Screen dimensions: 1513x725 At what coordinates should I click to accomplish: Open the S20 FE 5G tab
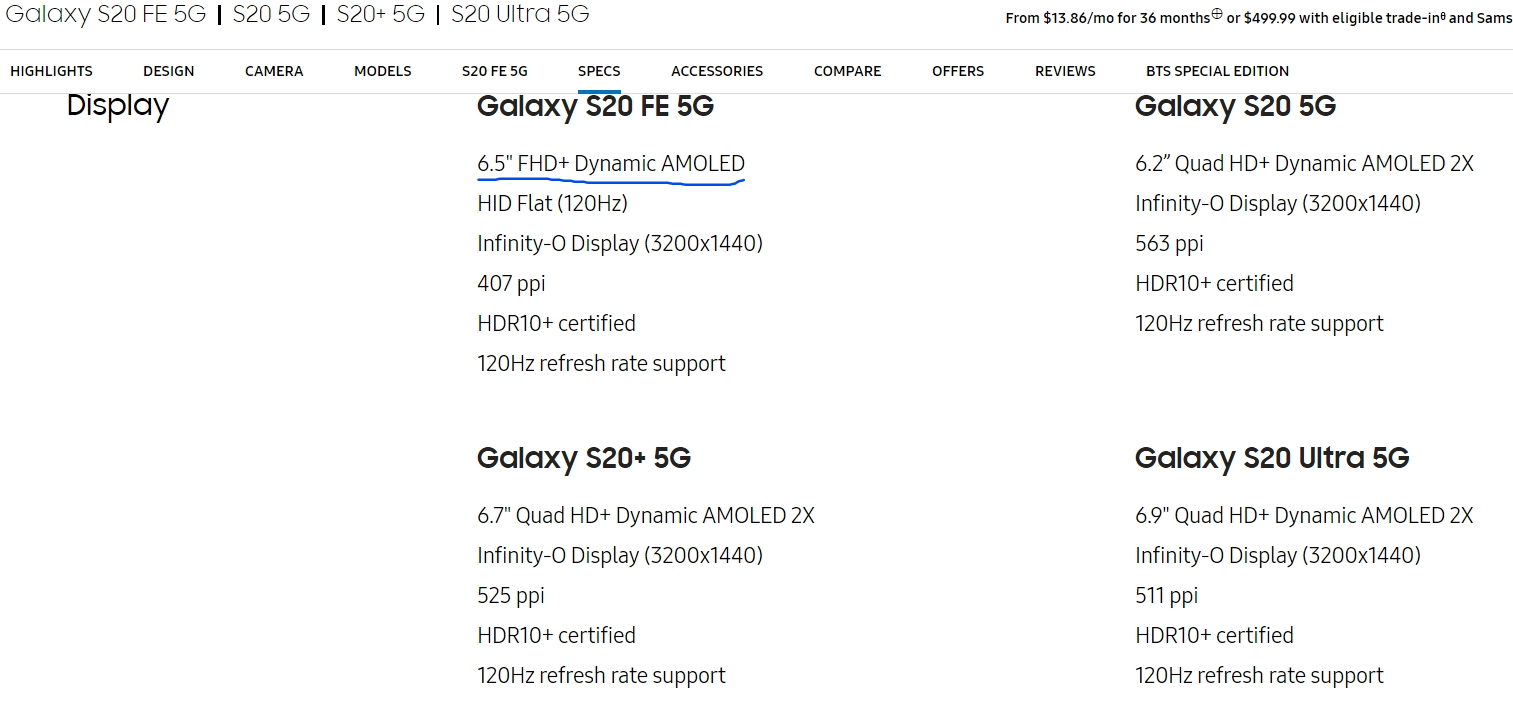(495, 71)
